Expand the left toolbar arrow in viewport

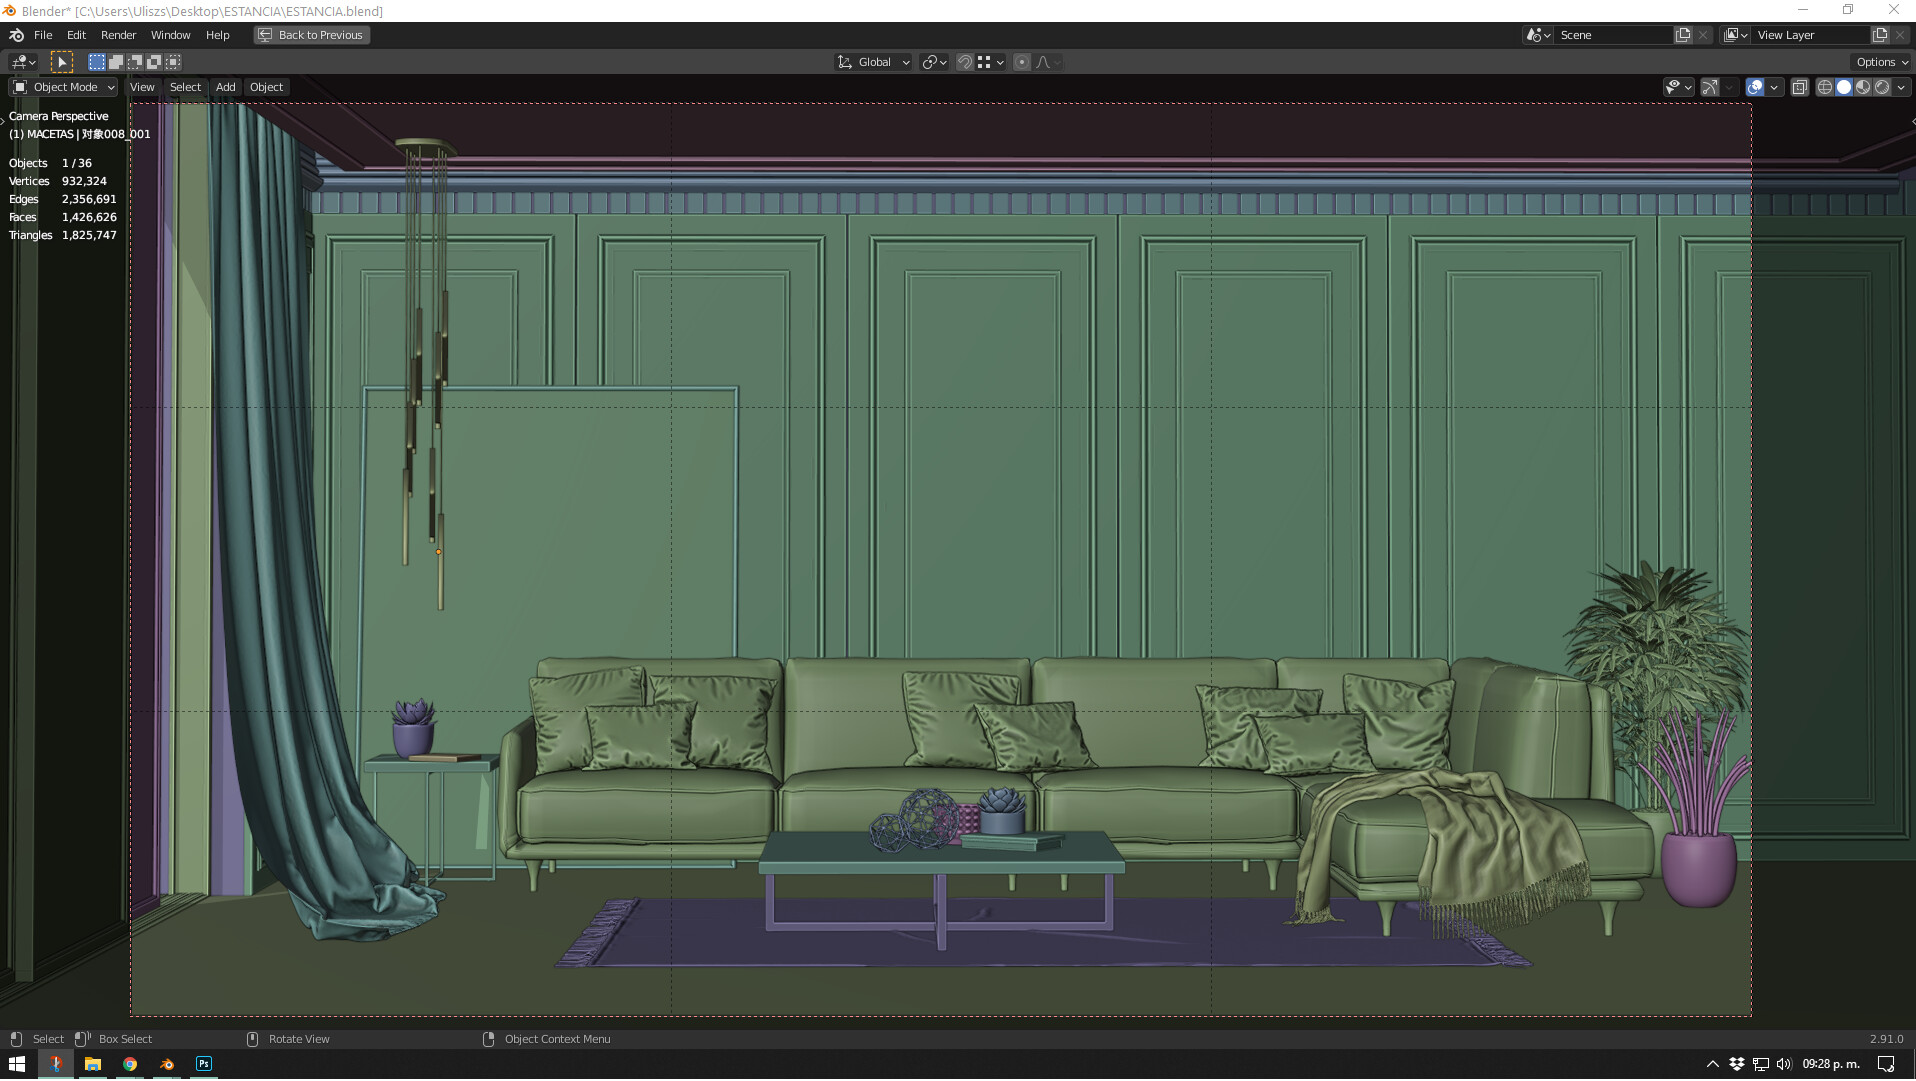click(x=3, y=120)
